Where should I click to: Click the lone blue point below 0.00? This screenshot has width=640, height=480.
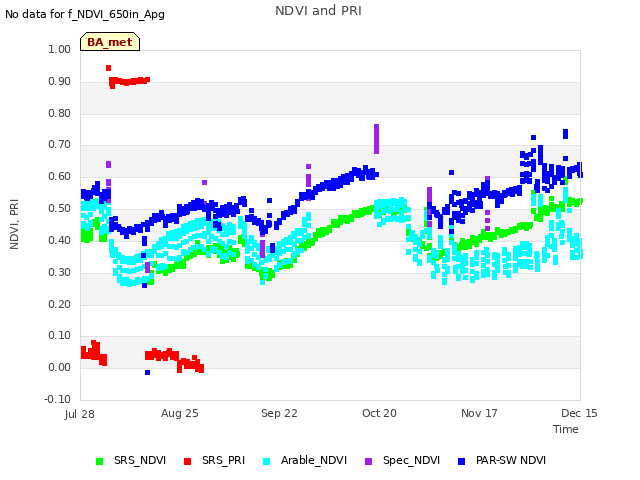pyautogui.click(x=147, y=373)
